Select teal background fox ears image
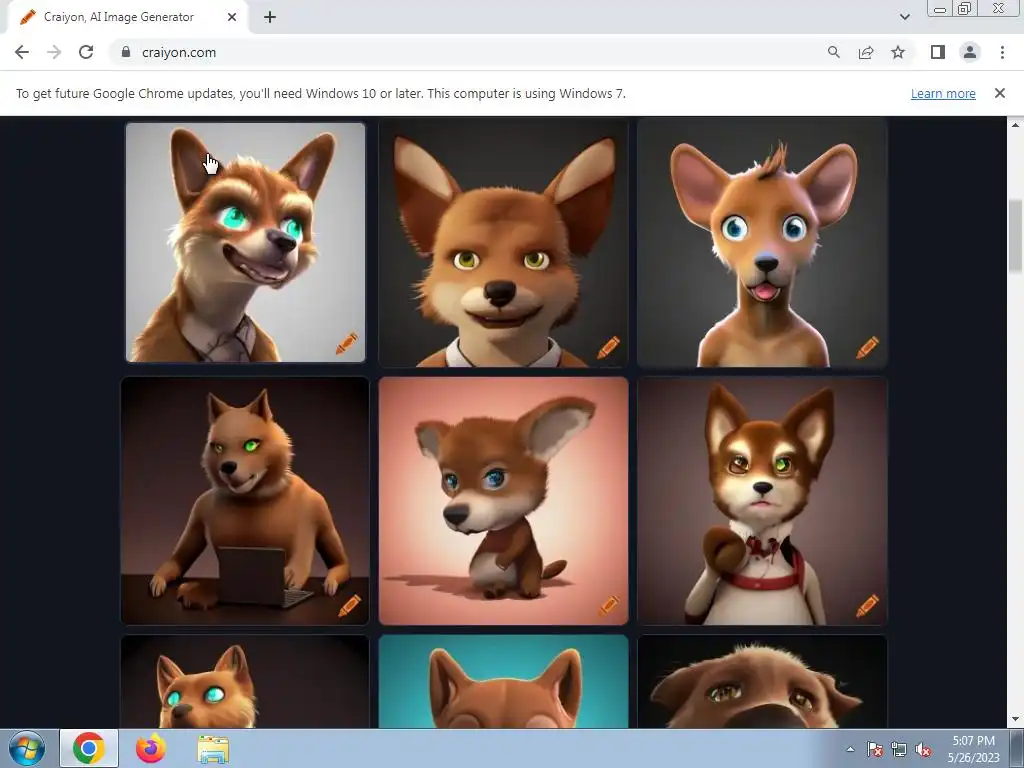Viewport: 1024px width, 768px height. [x=504, y=681]
